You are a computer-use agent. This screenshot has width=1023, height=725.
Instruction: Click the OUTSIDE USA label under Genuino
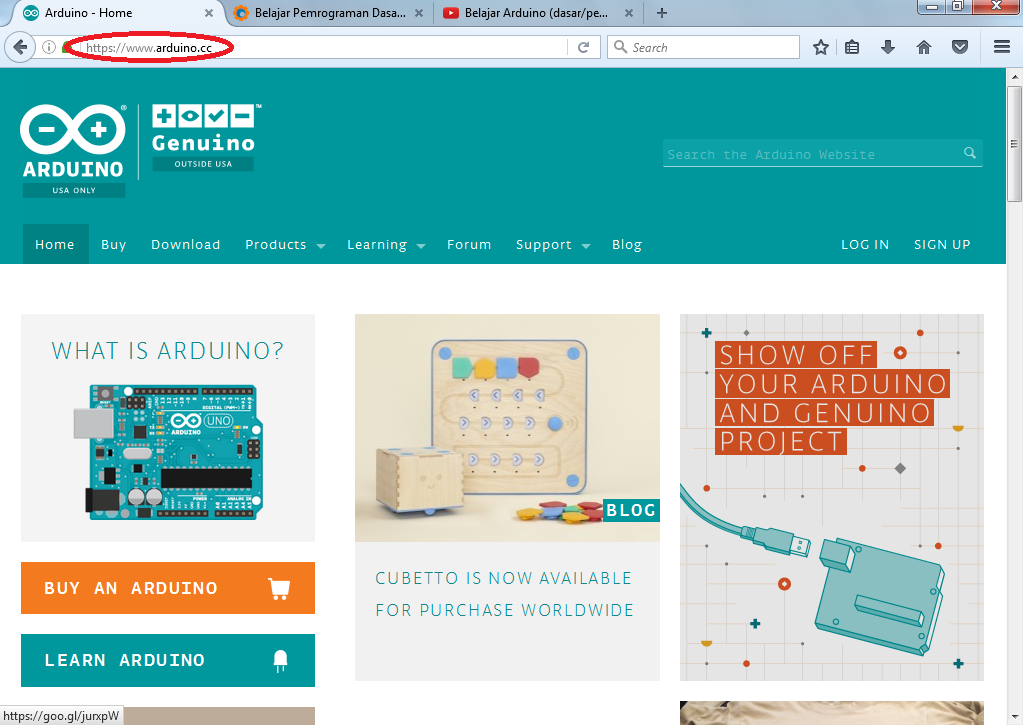[203, 164]
